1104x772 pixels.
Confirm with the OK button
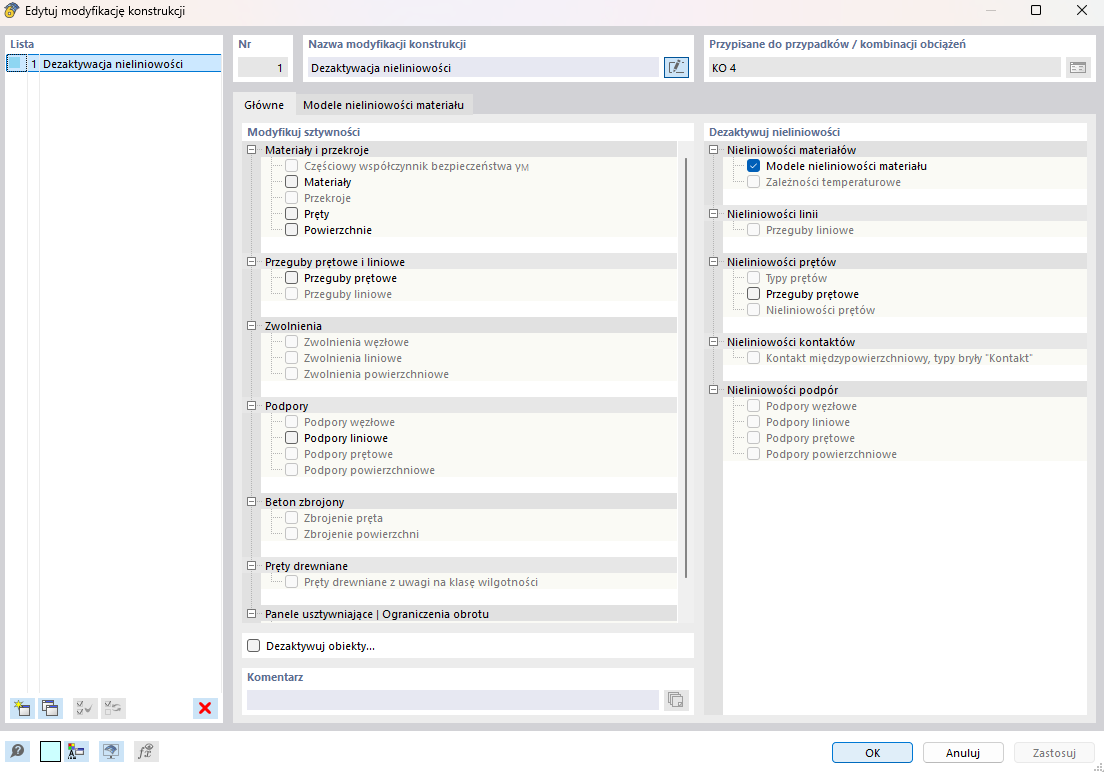point(872,752)
